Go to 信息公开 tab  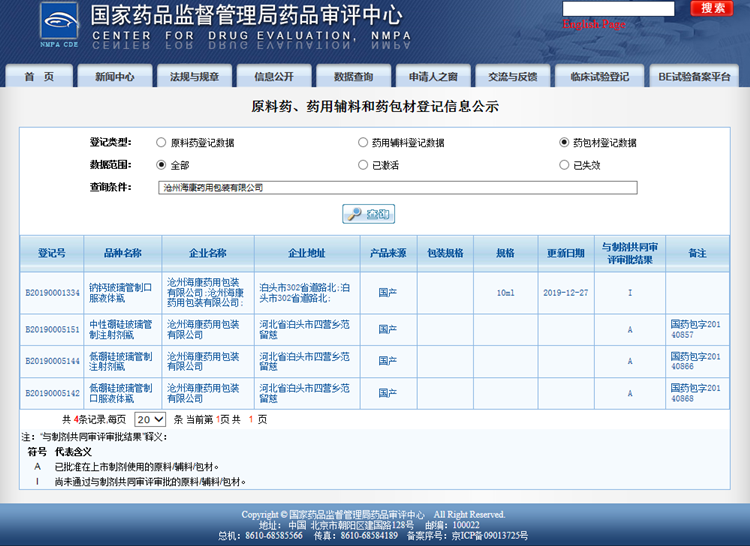pyautogui.click(x=274, y=77)
